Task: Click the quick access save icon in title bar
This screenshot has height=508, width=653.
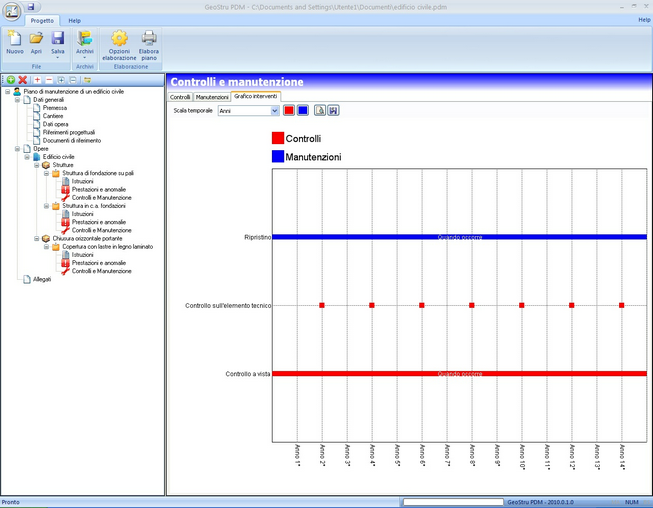Action: pyautogui.click(x=31, y=7)
